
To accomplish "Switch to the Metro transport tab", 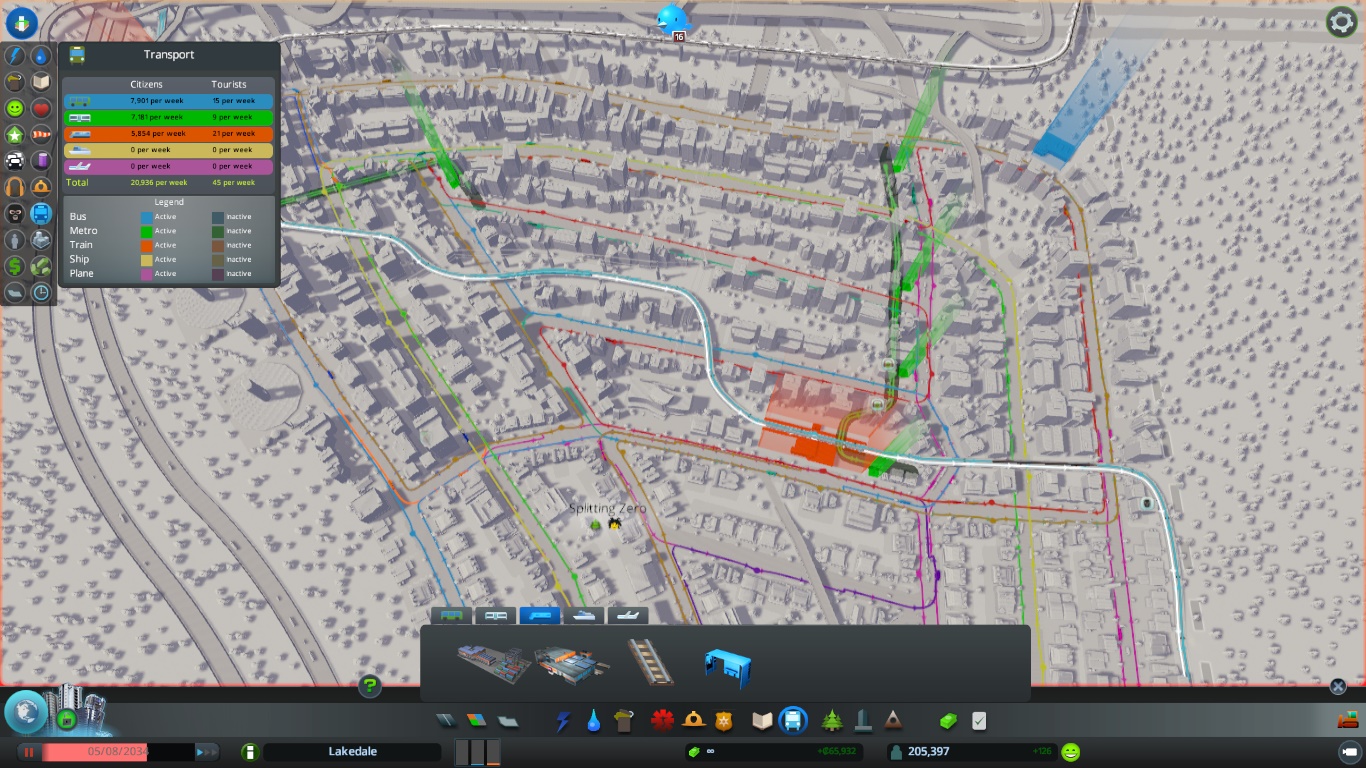I will click(495, 616).
